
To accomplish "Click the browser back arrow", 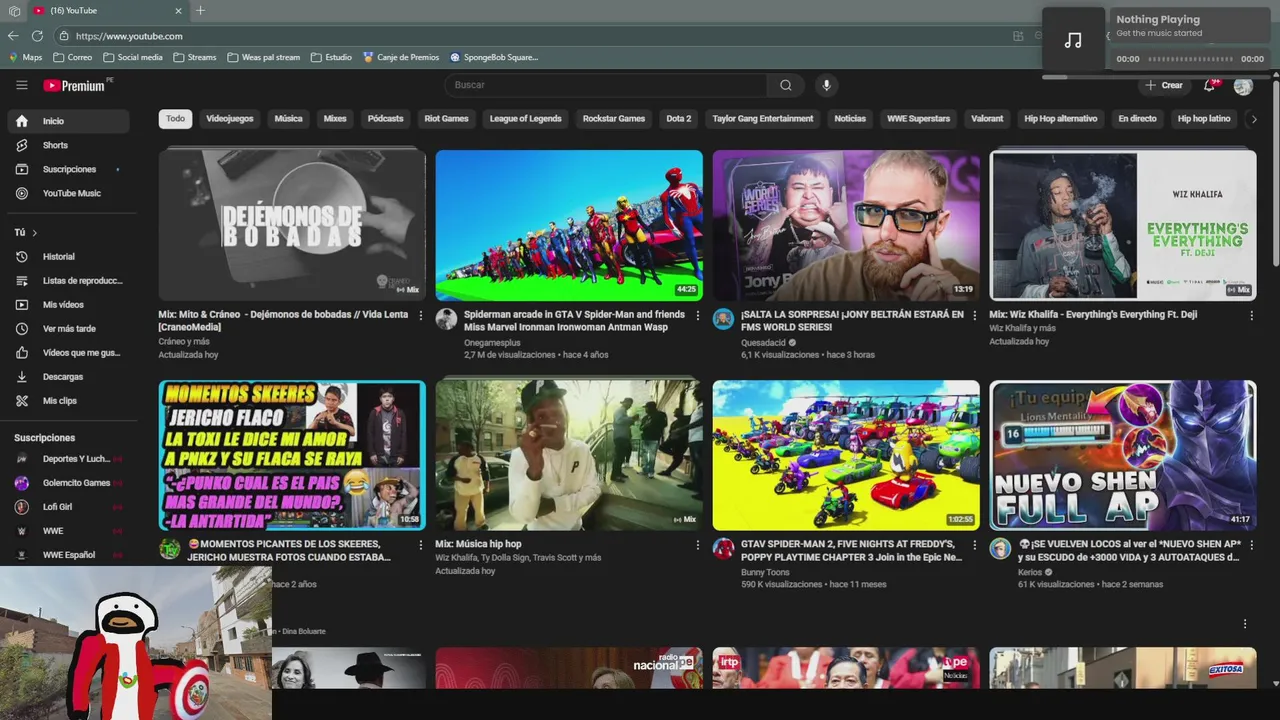I will 13,36.
